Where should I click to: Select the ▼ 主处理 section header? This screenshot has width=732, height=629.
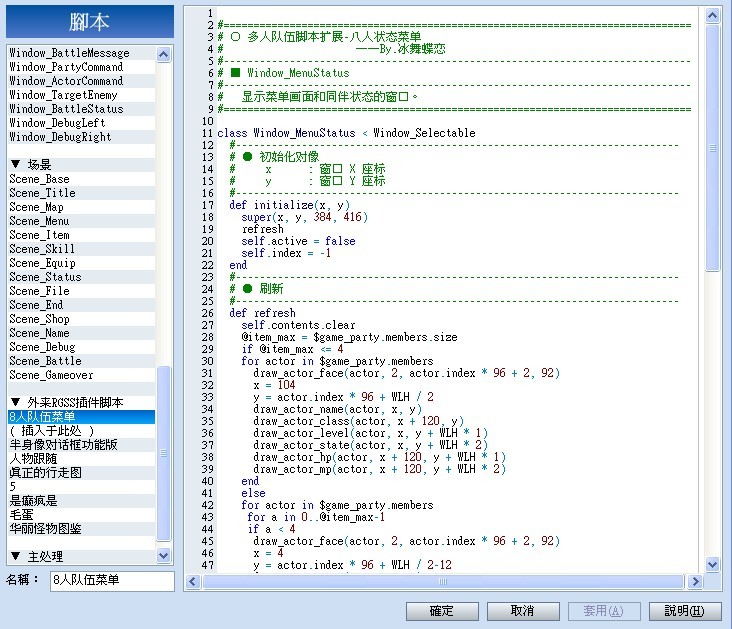tap(81, 556)
